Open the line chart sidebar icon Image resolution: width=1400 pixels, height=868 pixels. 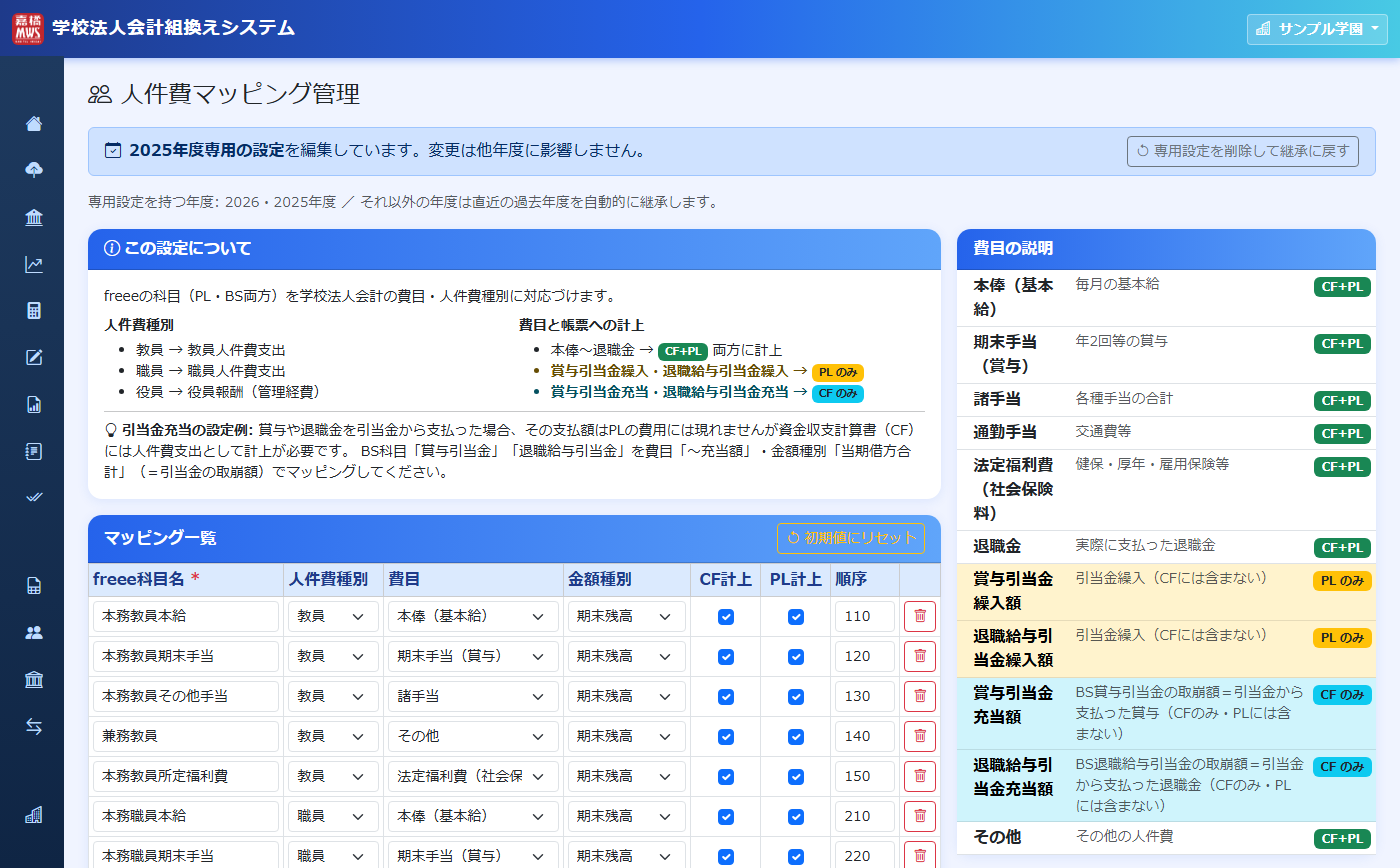(x=34, y=265)
